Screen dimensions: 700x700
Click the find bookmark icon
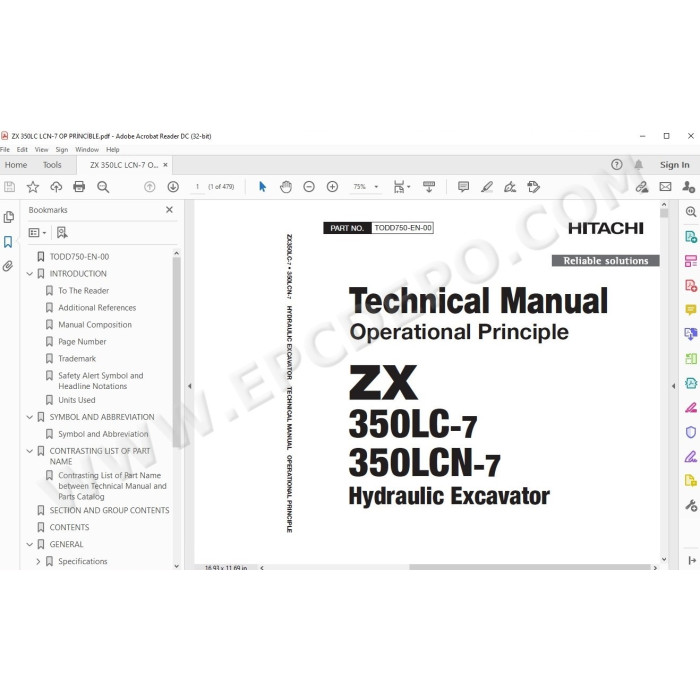(62, 232)
